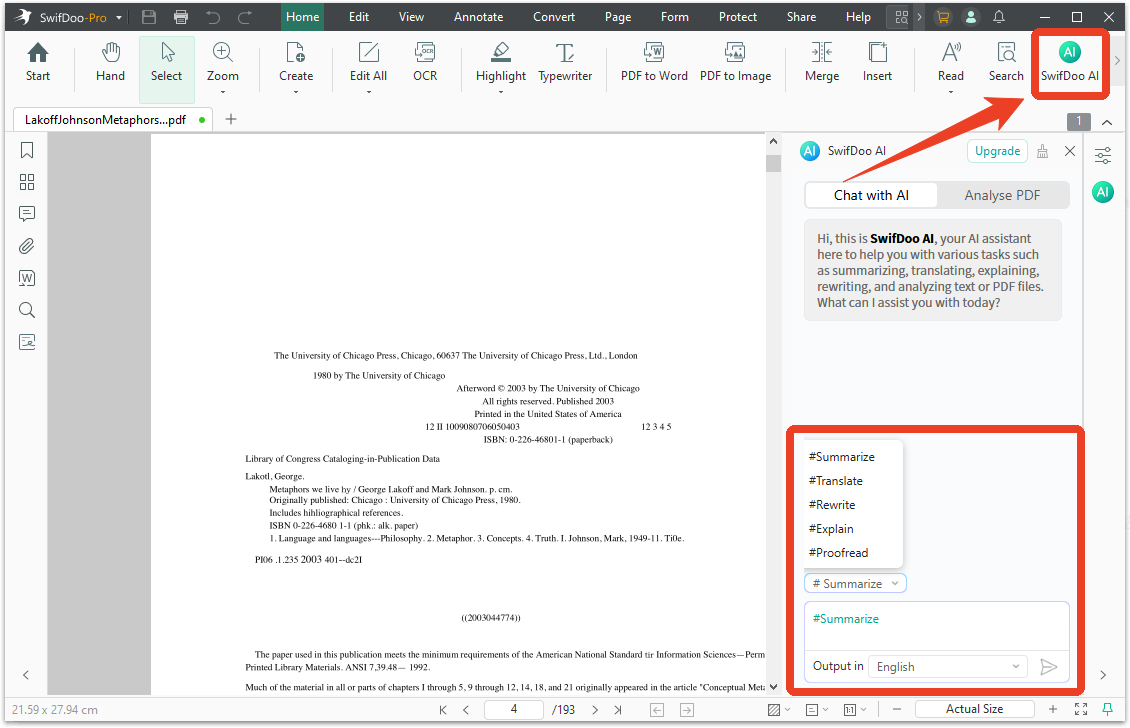The height and width of the screenshot is (728, 1130).
Task: Select the Hand tool
Action: pyautogui.click(x=110, y=63)
